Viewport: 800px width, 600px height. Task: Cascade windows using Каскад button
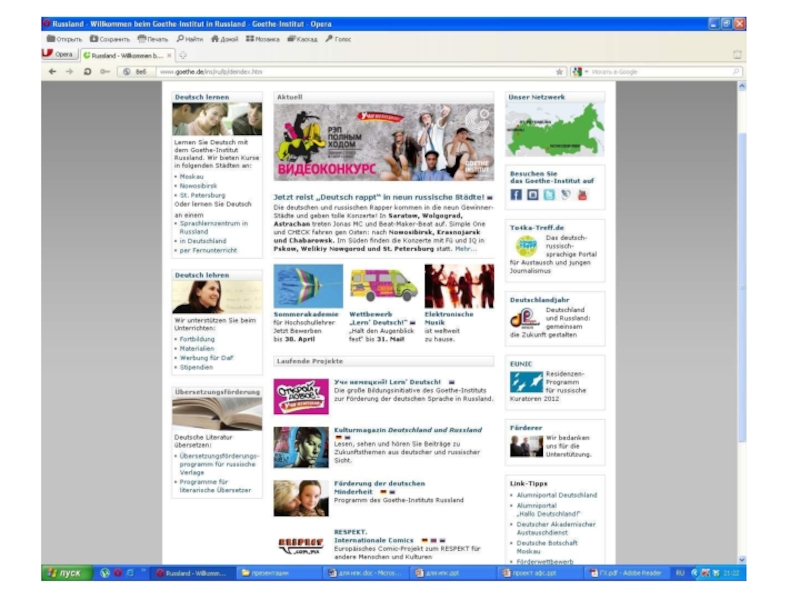coord(302,39)
